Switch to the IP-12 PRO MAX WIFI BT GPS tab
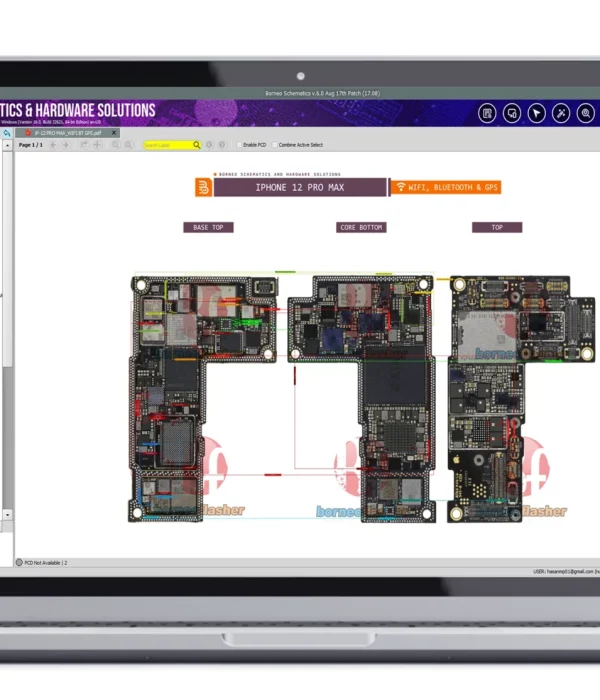This screenshot has width=600, height=700. (x=68, y=133)
